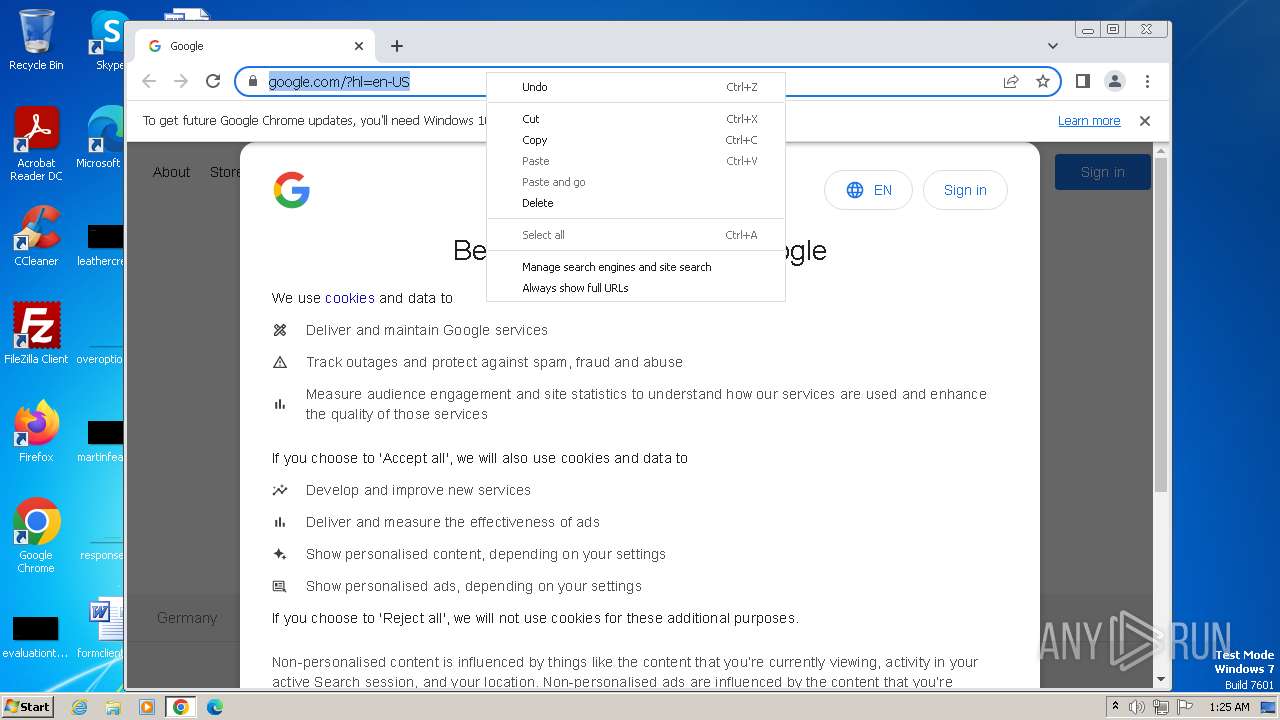The width and height of the screenshot is (1280, 720).
Task: Switch to the Chrome taskbar button
Action: [181, 707]
